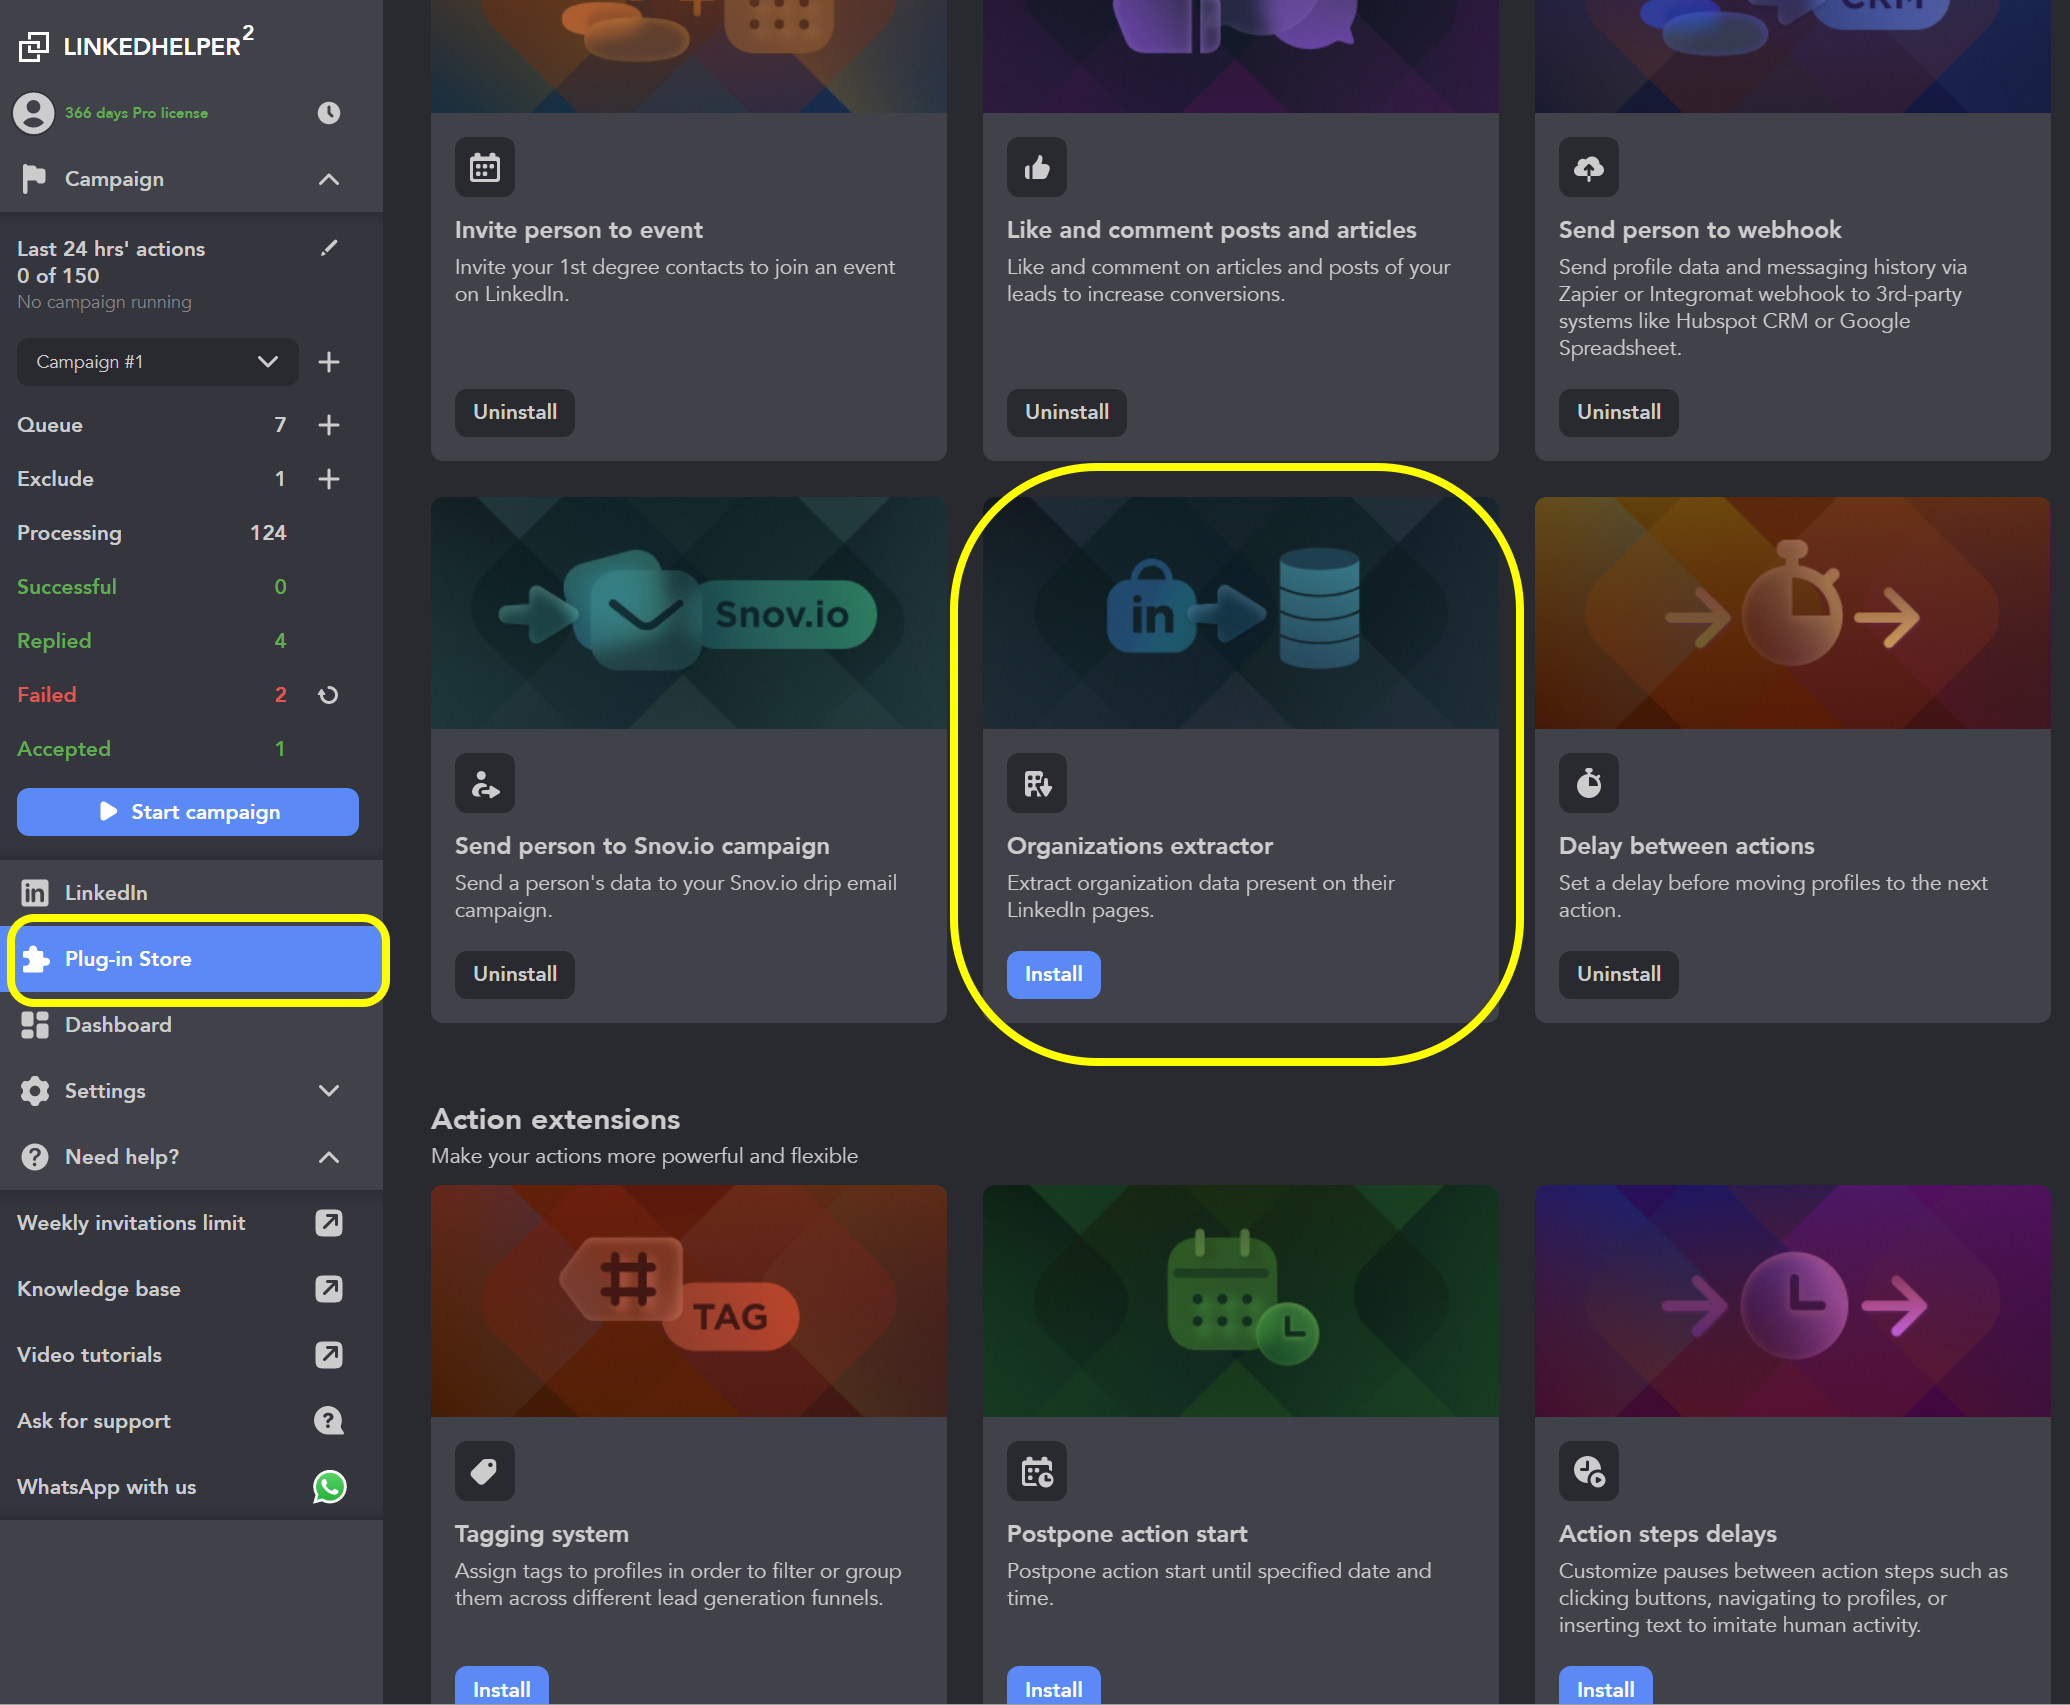Open the Queue list row
This screenshot has height=1705, width=2070.
pyautogui.click(x=152, y=425)
